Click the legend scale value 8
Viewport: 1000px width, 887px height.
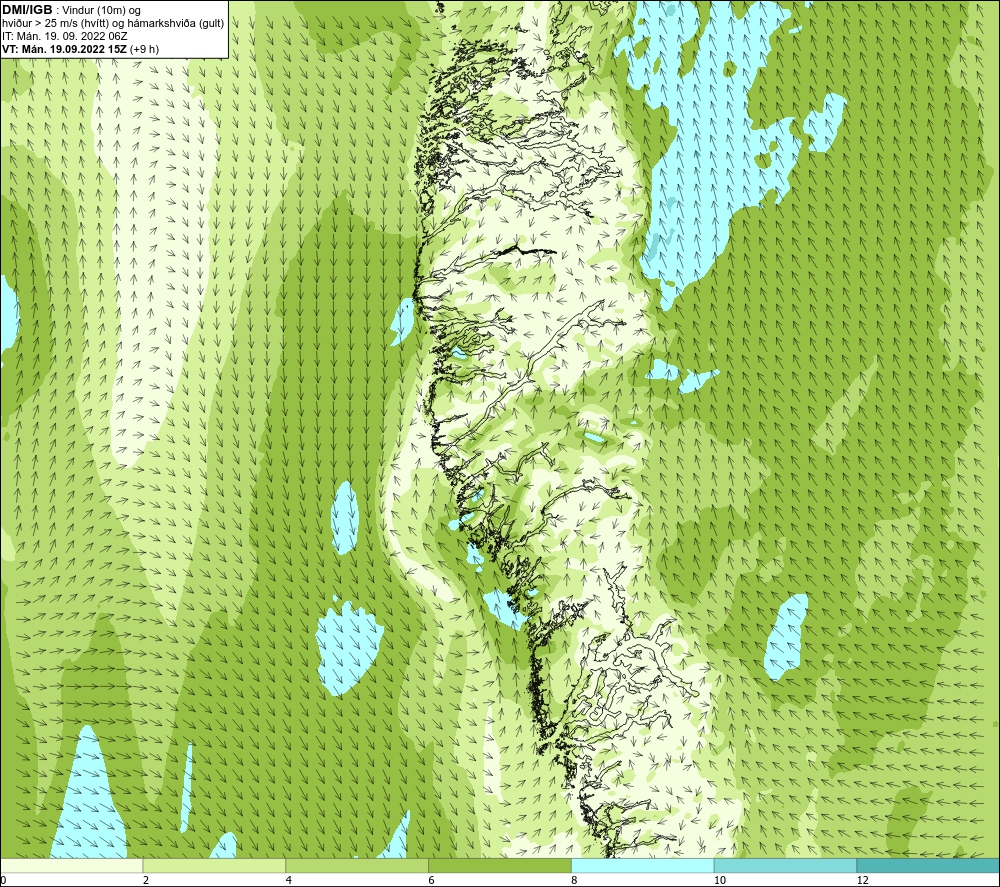(575, 880)
